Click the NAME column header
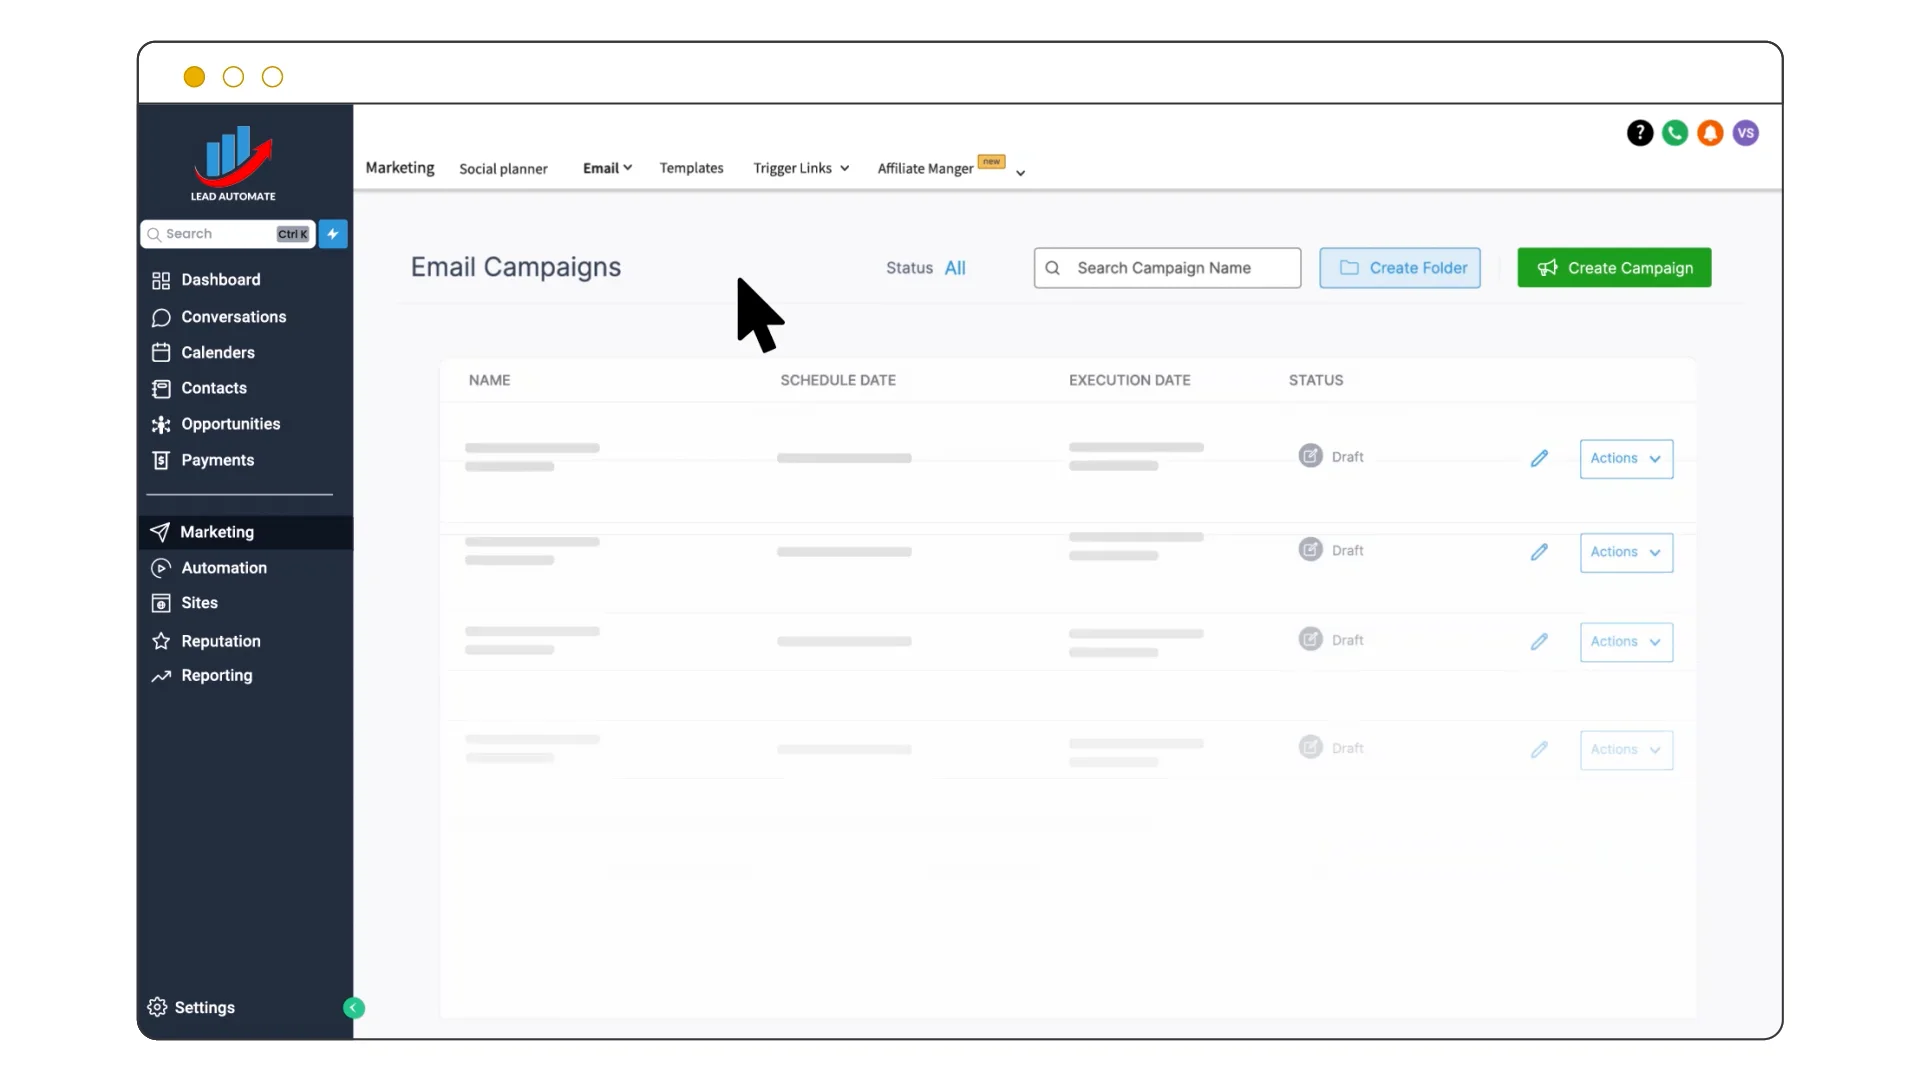The width and height of the screenshot is (1920, 1080). [x=489, y=380]
